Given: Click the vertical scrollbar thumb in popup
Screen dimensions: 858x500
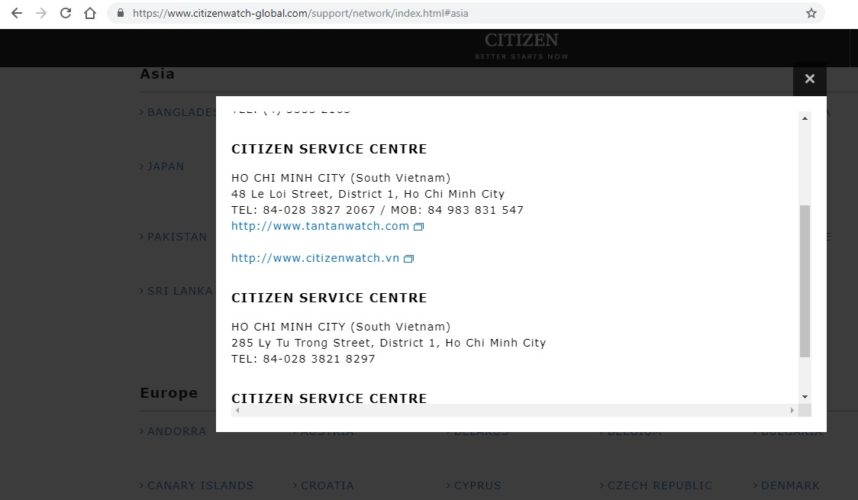Looking at the screenshot, I should click(x=805, y=280).
